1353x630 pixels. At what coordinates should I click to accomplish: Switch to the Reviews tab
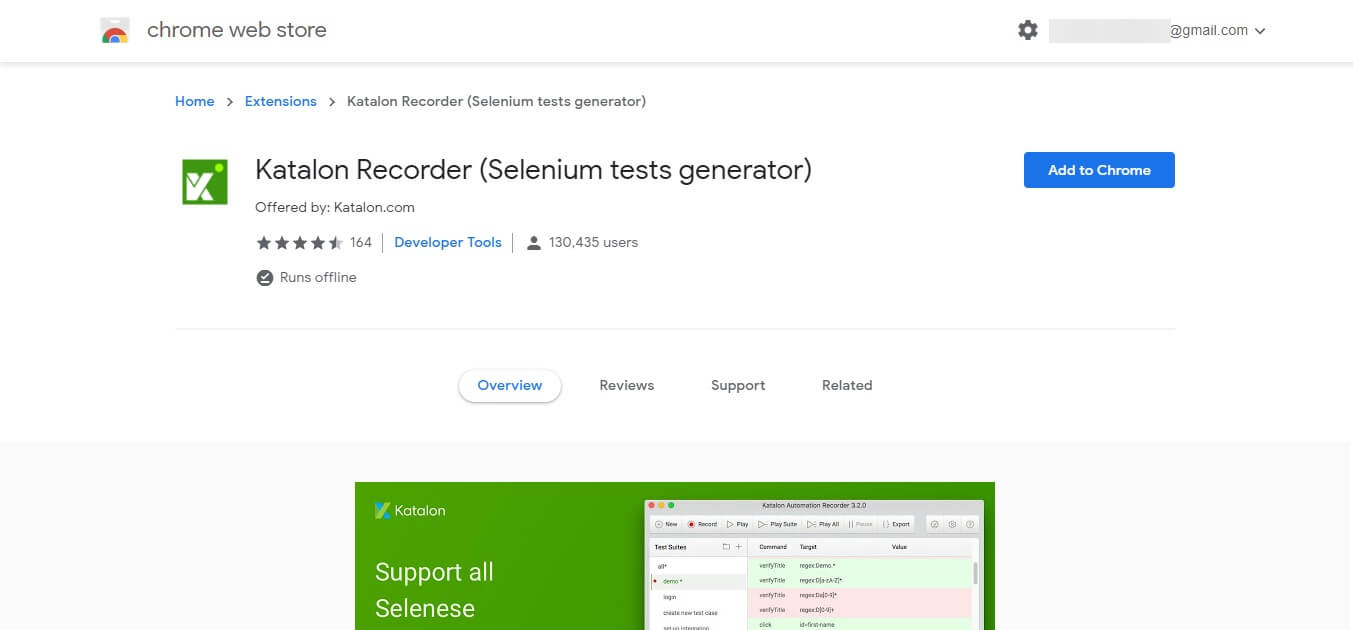point(627,385)
